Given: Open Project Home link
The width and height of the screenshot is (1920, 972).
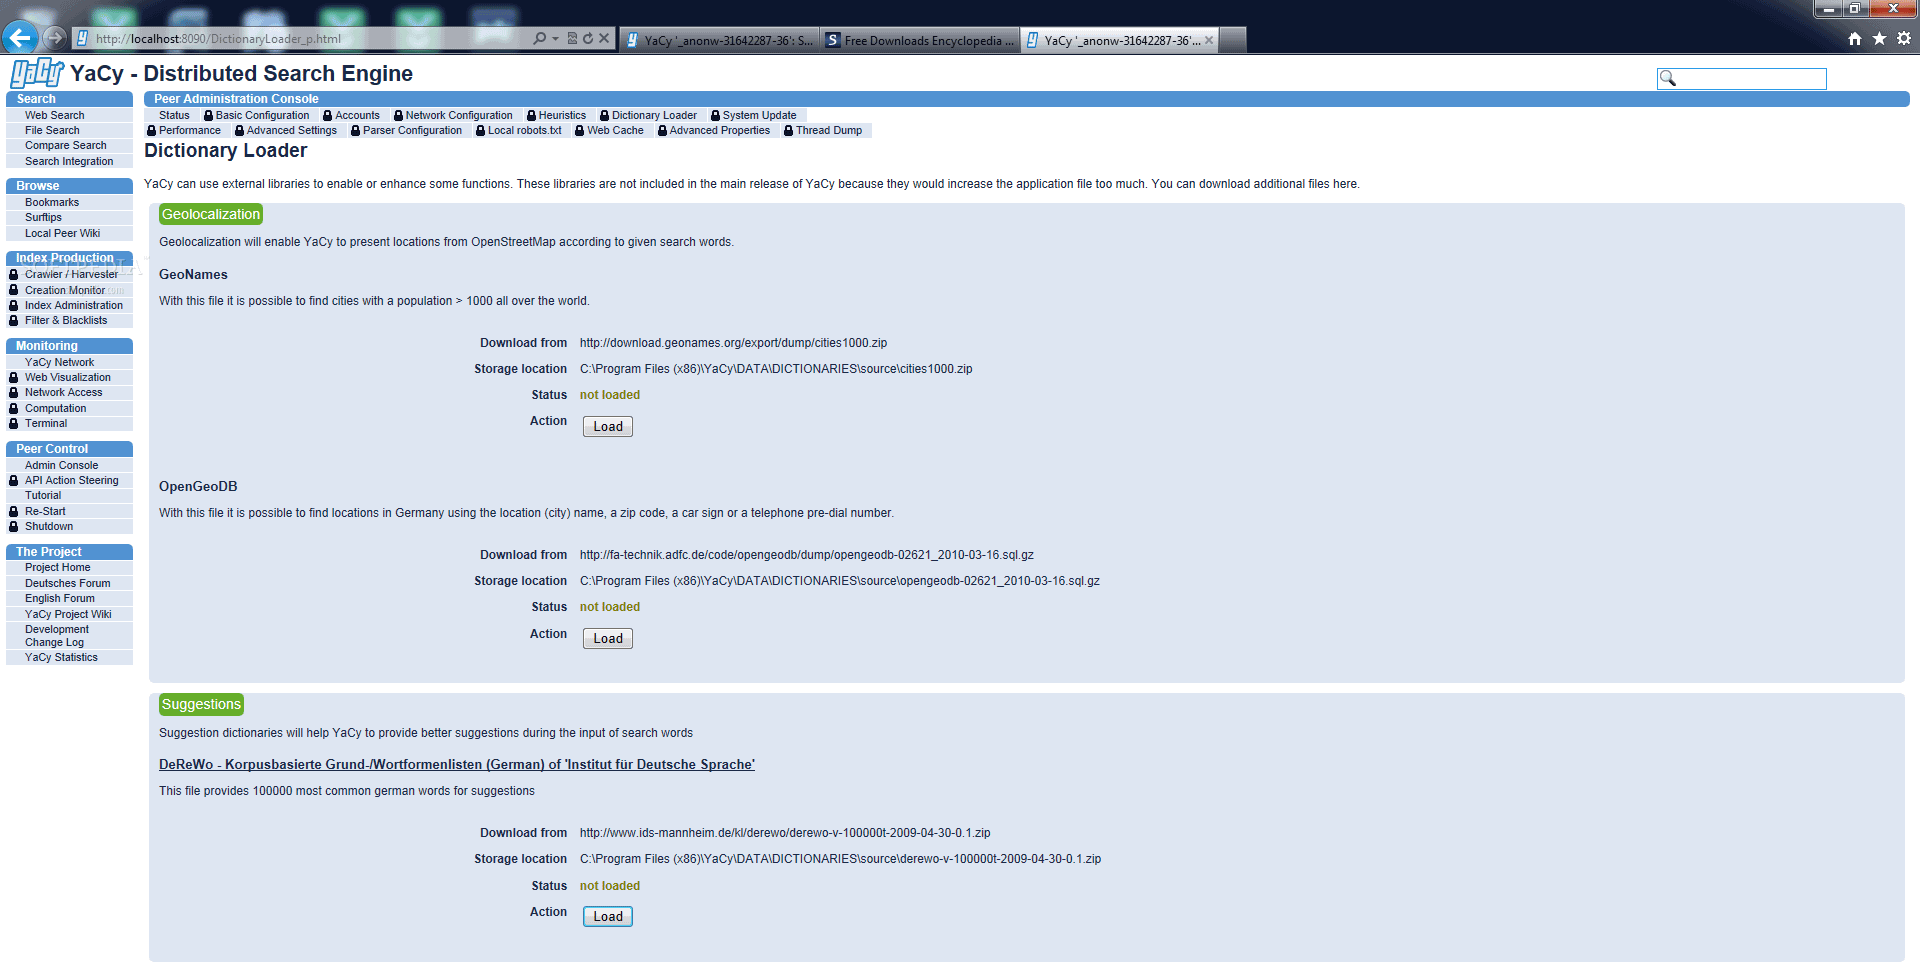Looking at the screenshot, I should coord(58,567).
